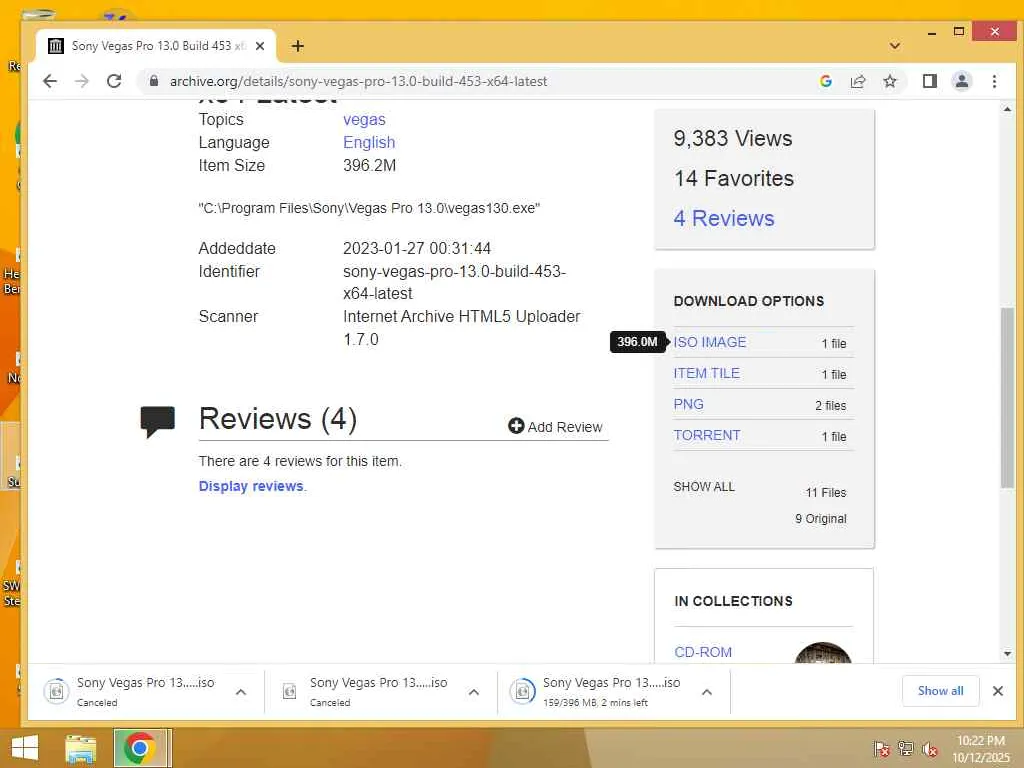Viewport: 1024px width, 768px height.
Task: Click Add Review
Action: coord(555,426)
